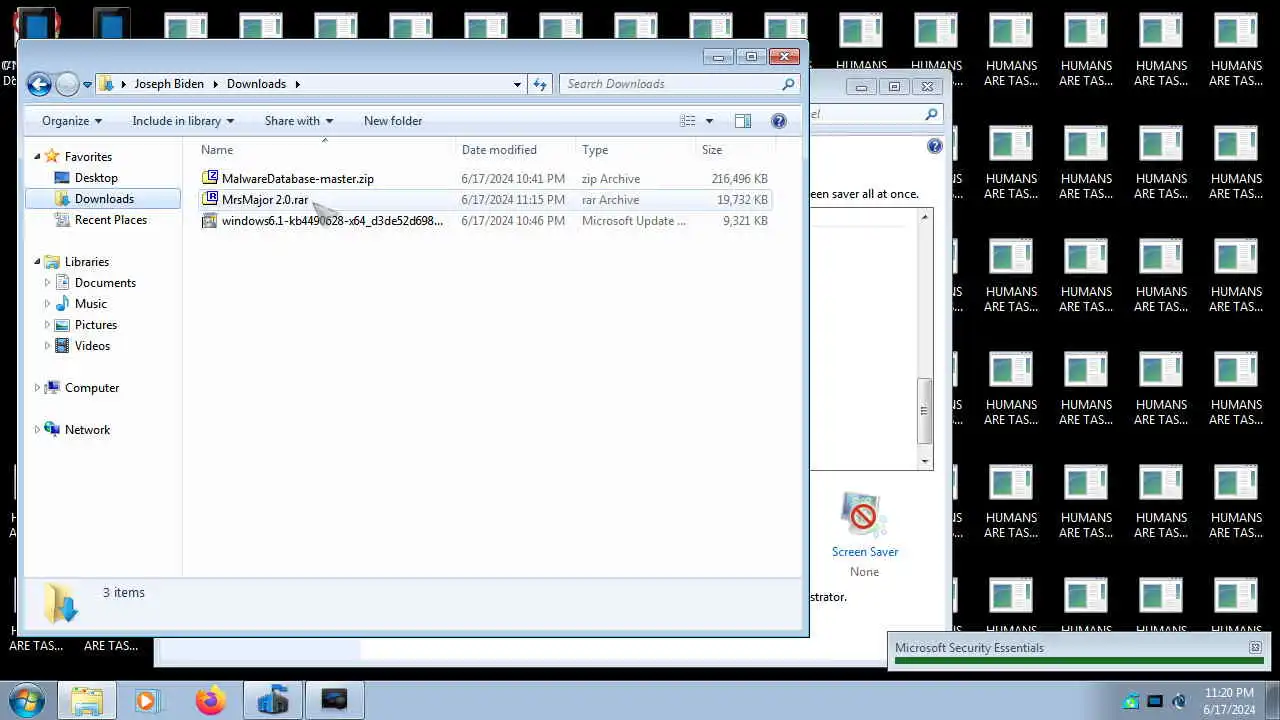Click scroll up arrow in Personalization theme list
This screenshot has width=1280, height=720.
(x=925, y=217)
